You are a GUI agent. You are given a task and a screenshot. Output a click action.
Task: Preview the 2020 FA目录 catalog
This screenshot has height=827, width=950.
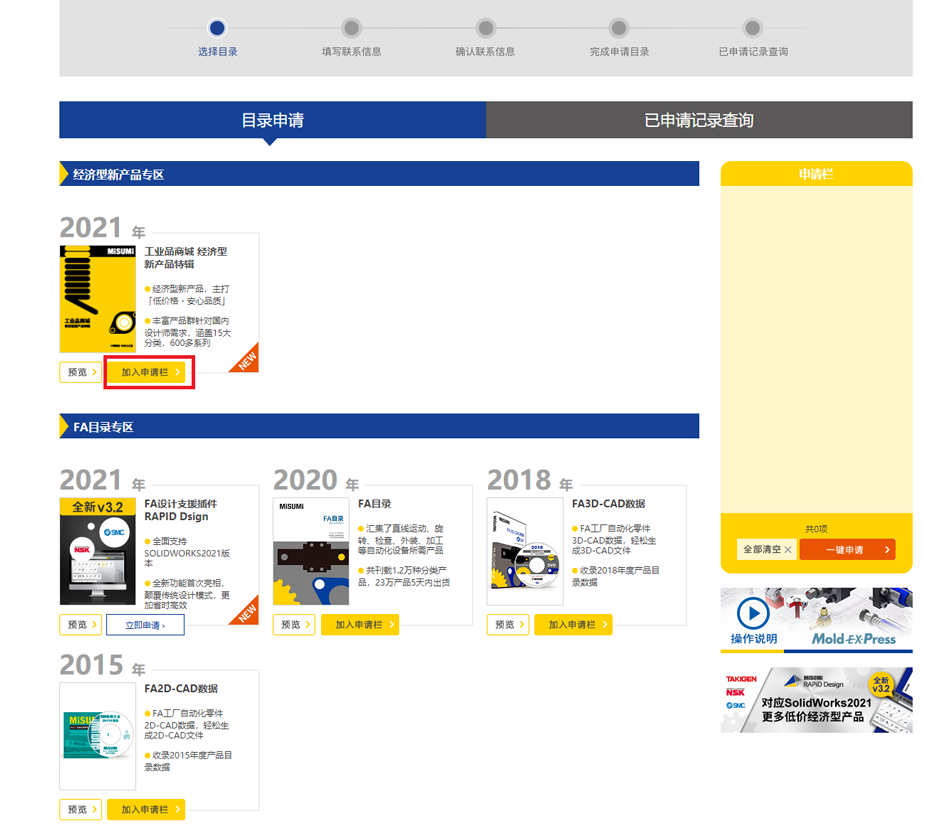pyautogui.click(x=294, y=625)
